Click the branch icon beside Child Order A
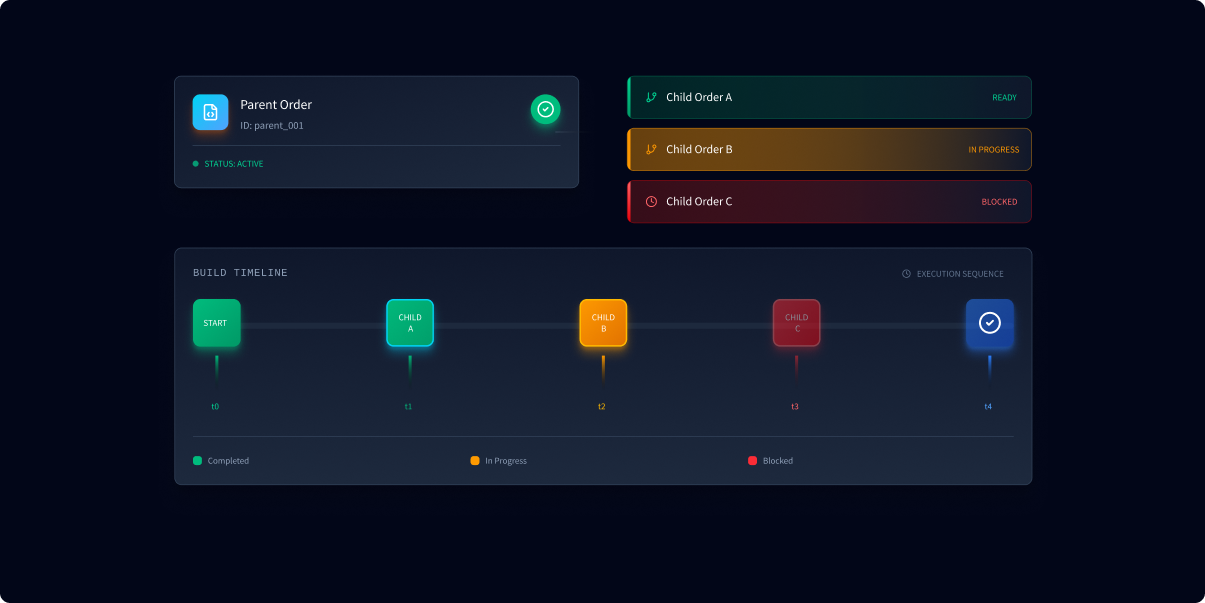Image resolution: width=1205 pixels, height=603 pixels. (651, 97)
